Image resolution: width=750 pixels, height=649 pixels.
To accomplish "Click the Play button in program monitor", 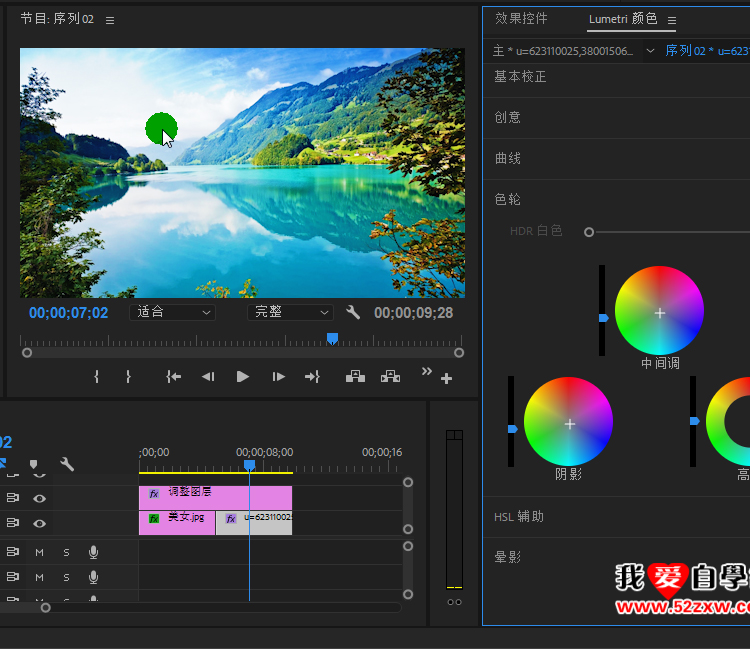I will coord(242,377).
